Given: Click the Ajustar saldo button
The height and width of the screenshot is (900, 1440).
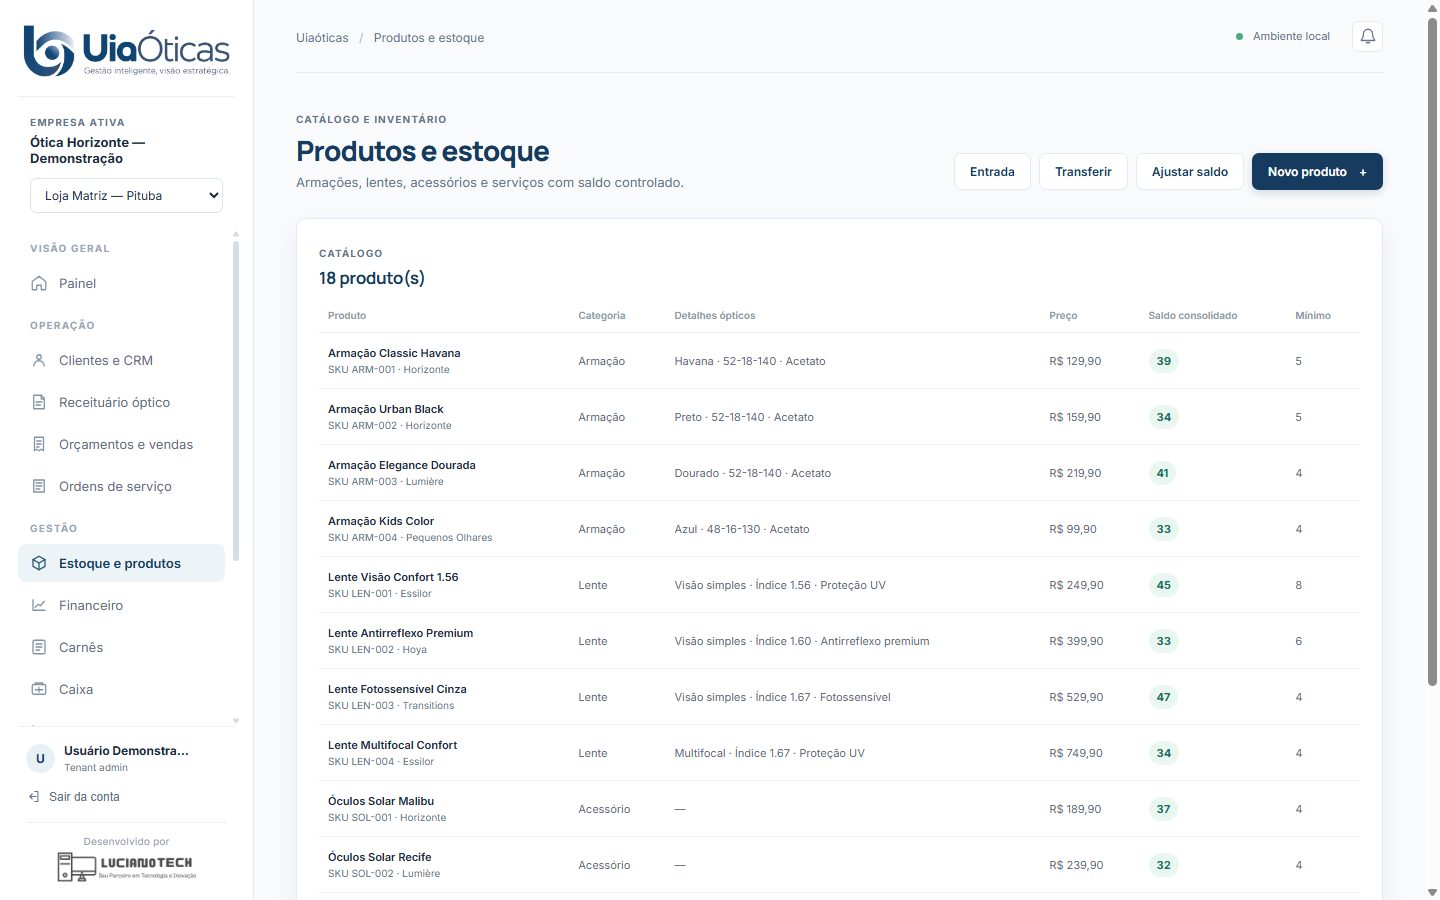Looking at the screenshot, I should coord(1190,171).
